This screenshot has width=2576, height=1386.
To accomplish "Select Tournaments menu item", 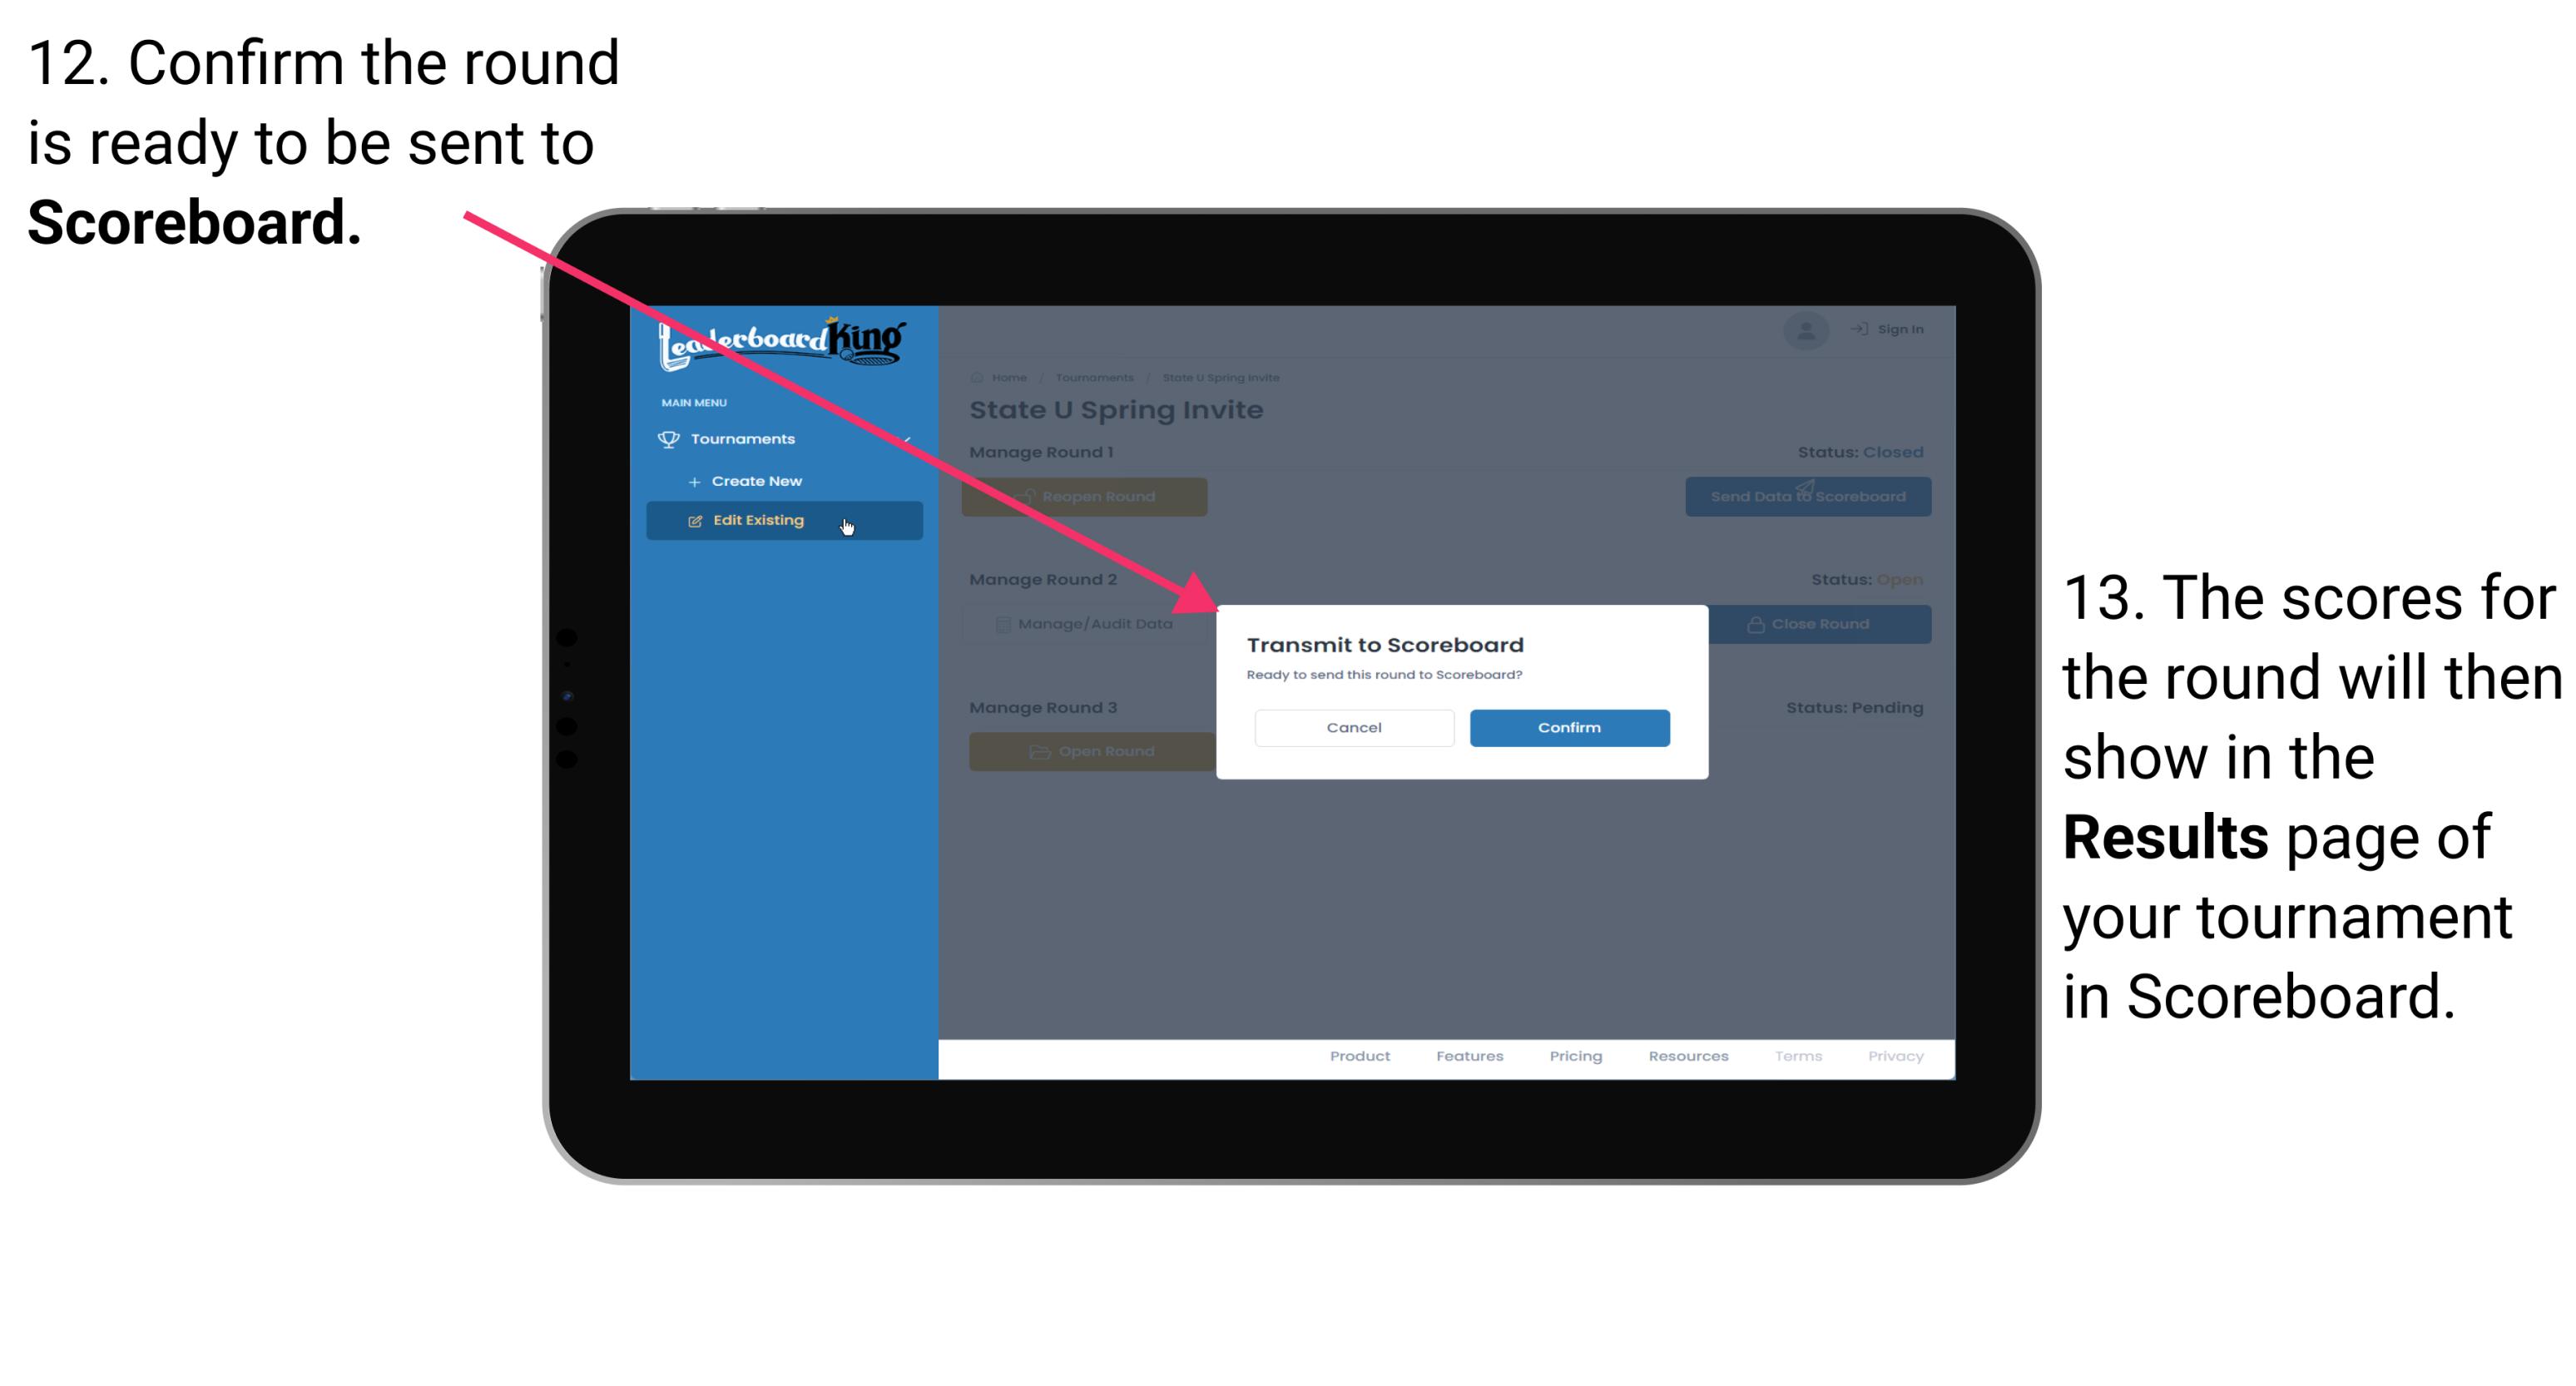I will [745, 438].
